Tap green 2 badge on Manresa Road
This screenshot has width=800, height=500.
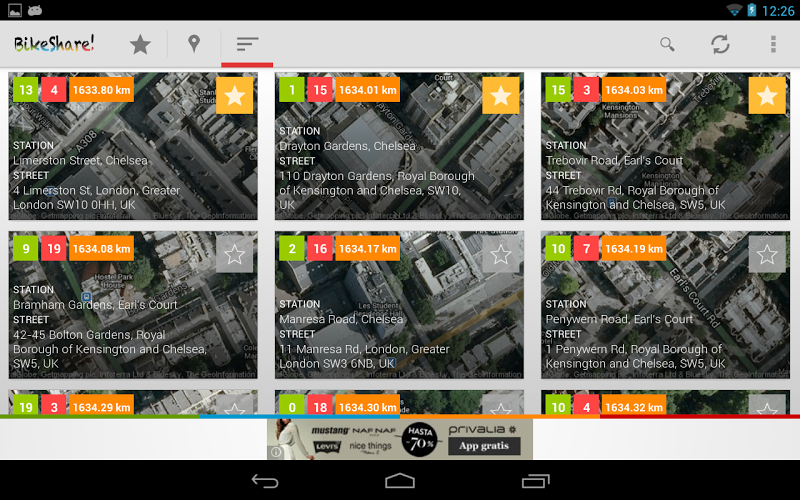[292, 248]
